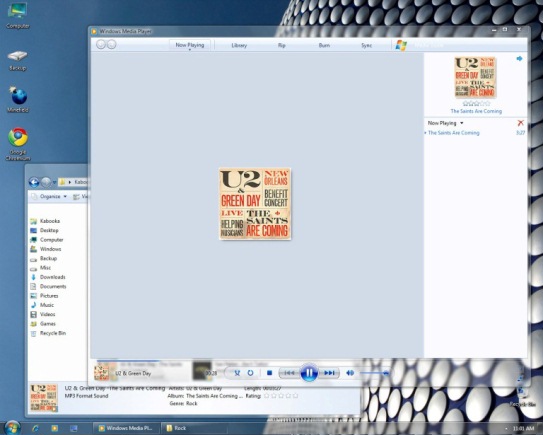Click the blue arrow in playlist pane
This screenshot has height=435, width=543.
[519, 59]
